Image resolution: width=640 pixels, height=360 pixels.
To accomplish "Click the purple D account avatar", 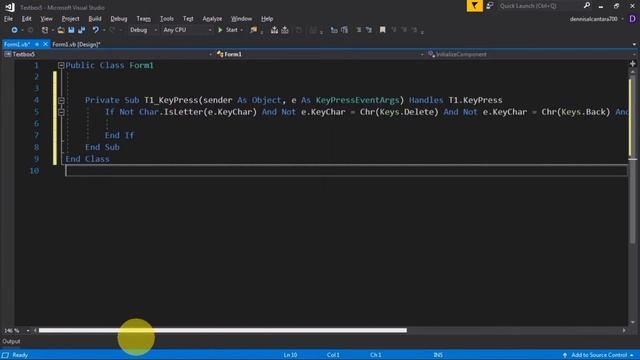I will (632, 19).
